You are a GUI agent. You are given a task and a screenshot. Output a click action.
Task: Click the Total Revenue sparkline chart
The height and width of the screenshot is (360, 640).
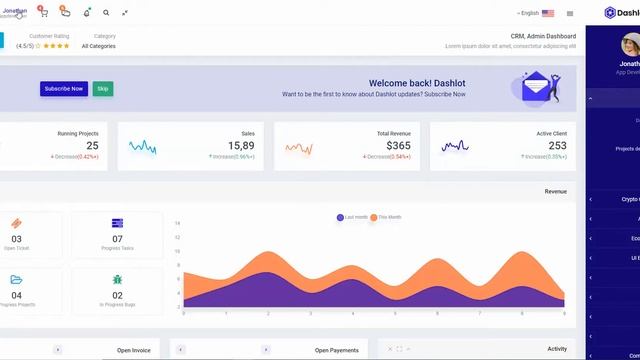[x=299, y=148]
